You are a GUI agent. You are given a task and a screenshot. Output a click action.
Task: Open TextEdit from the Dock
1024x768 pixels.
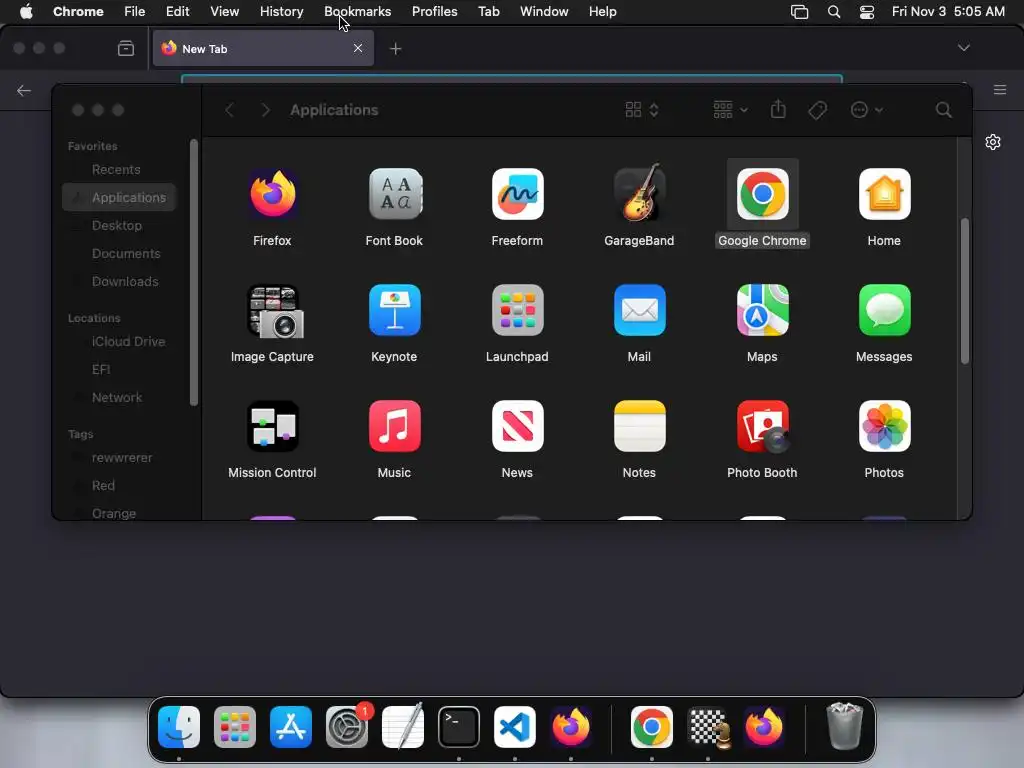click(403, 726)
